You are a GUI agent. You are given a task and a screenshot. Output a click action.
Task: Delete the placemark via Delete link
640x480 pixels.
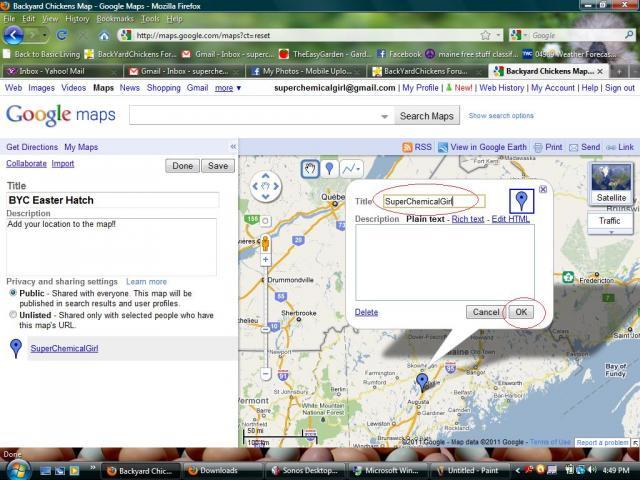coord(366,312)
